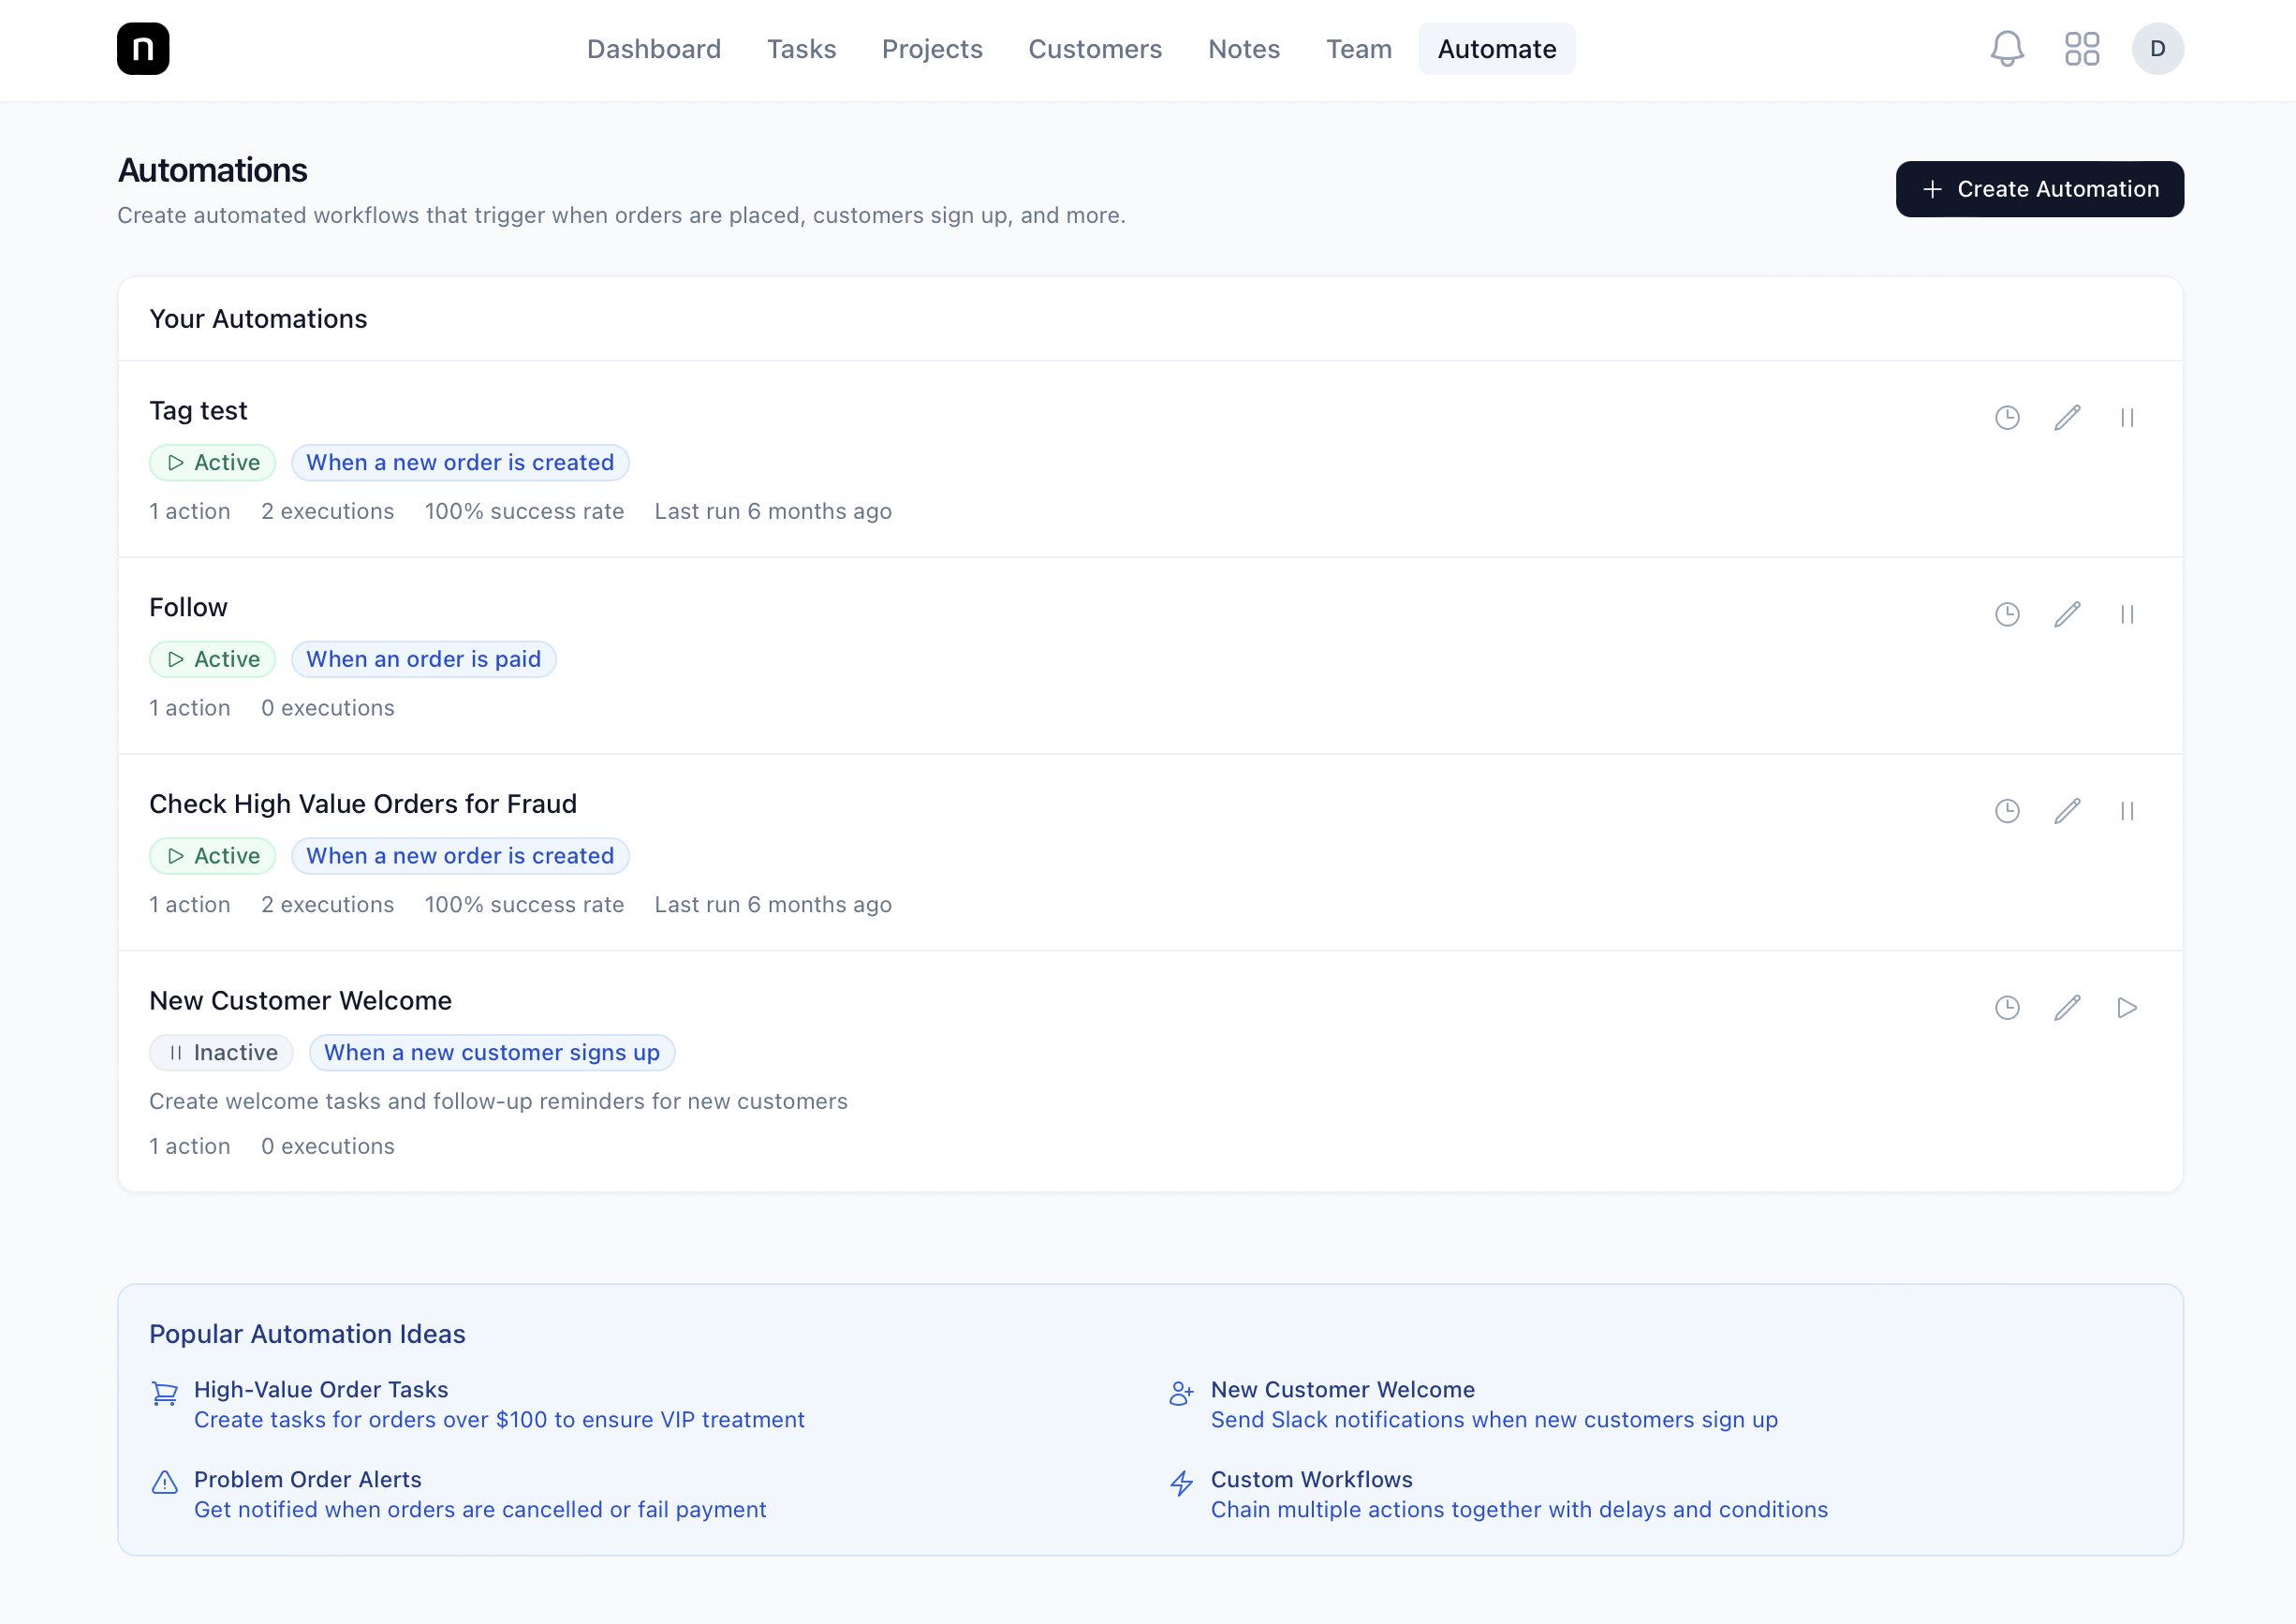This screenshot has width=2296, height=1624.
Task: Click the High-Value Order Tasks cart icon
Action: pos(164,1393)
